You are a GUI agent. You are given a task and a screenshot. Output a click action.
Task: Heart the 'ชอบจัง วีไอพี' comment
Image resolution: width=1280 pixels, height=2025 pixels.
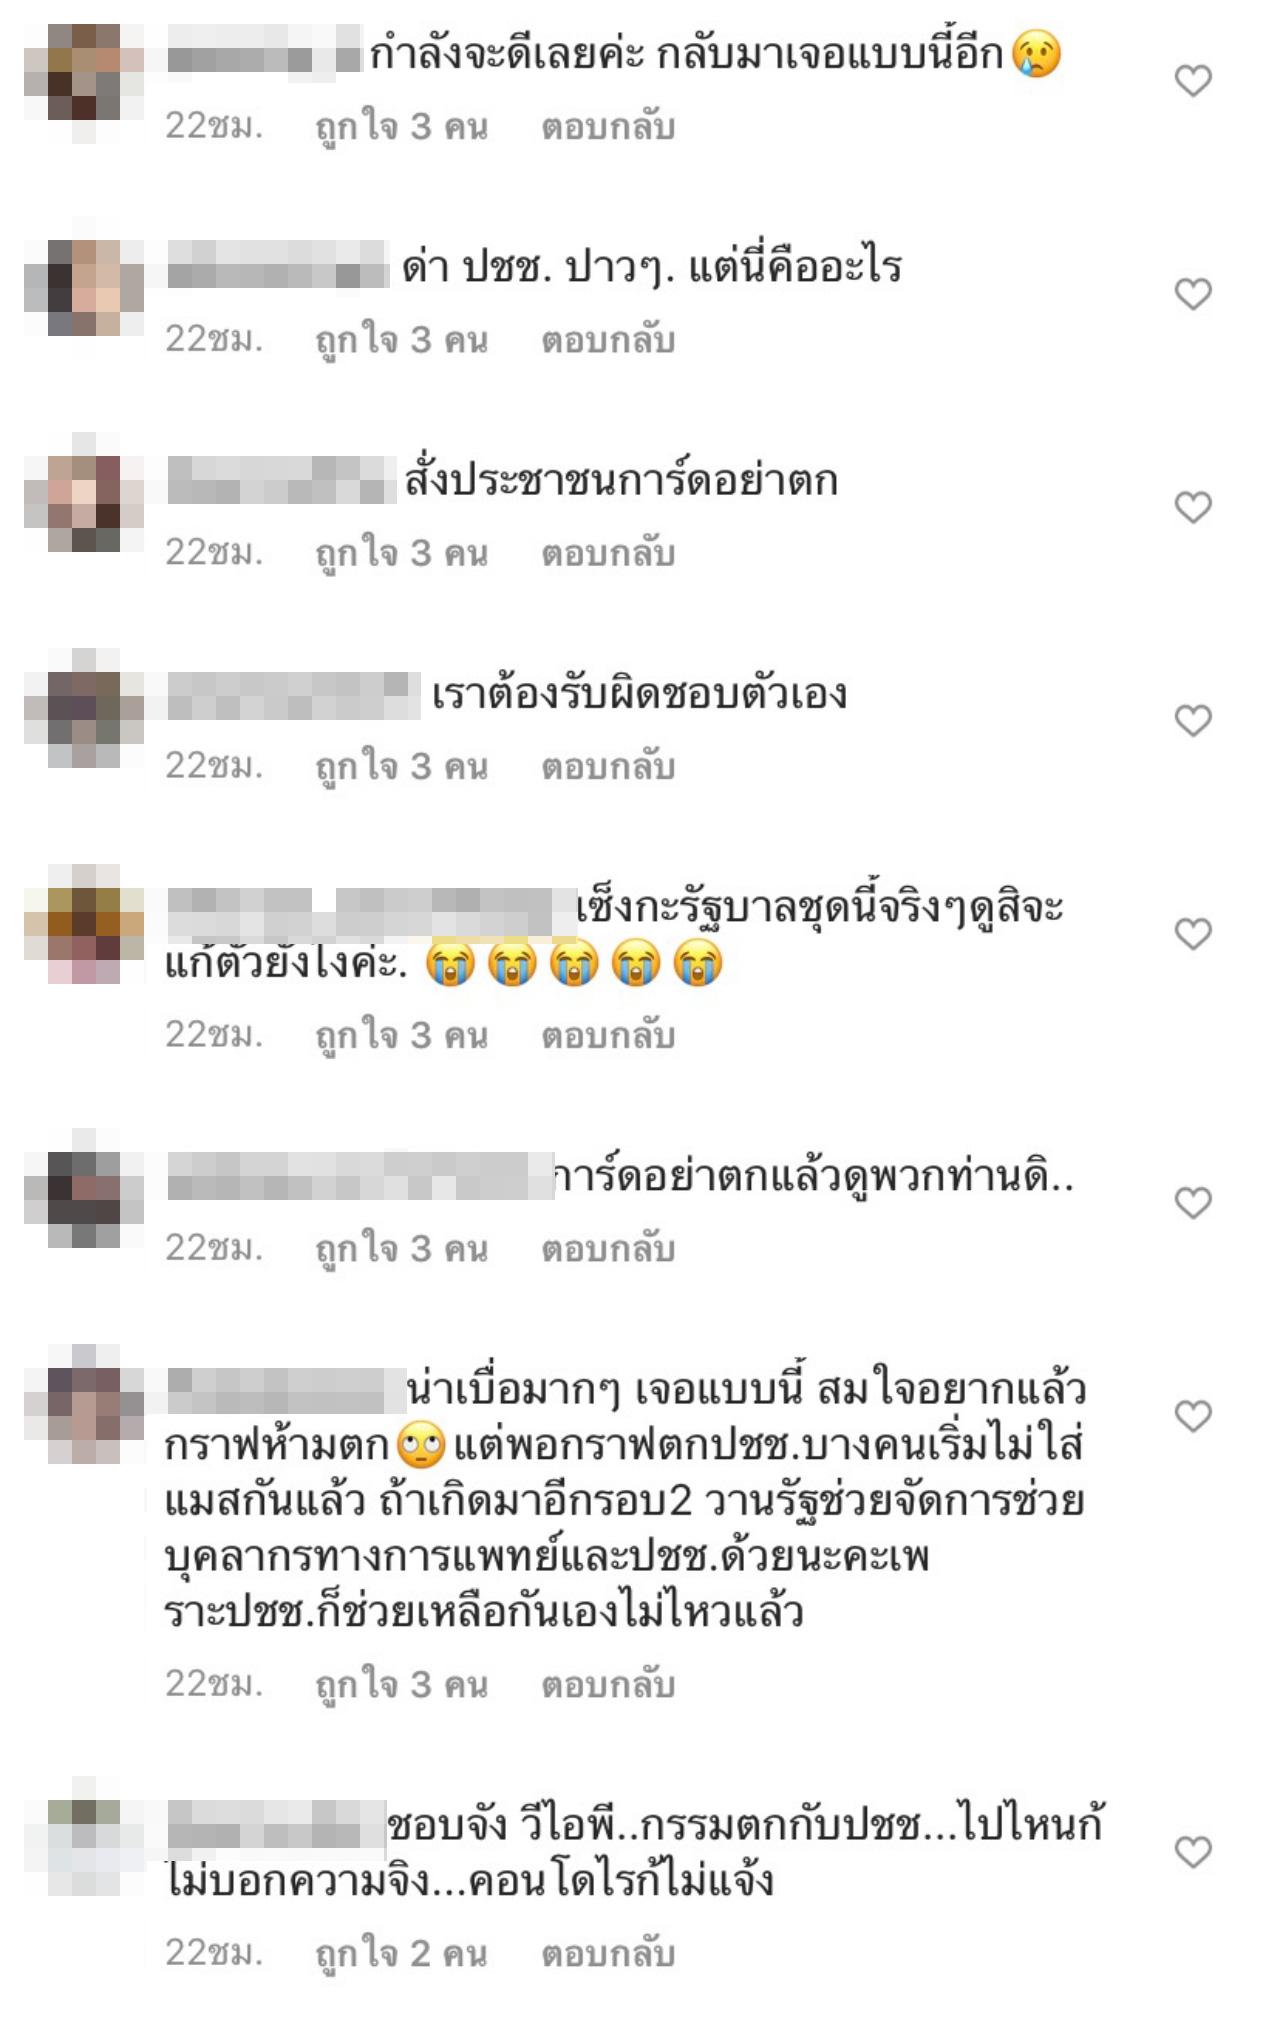(1192, 1852)
